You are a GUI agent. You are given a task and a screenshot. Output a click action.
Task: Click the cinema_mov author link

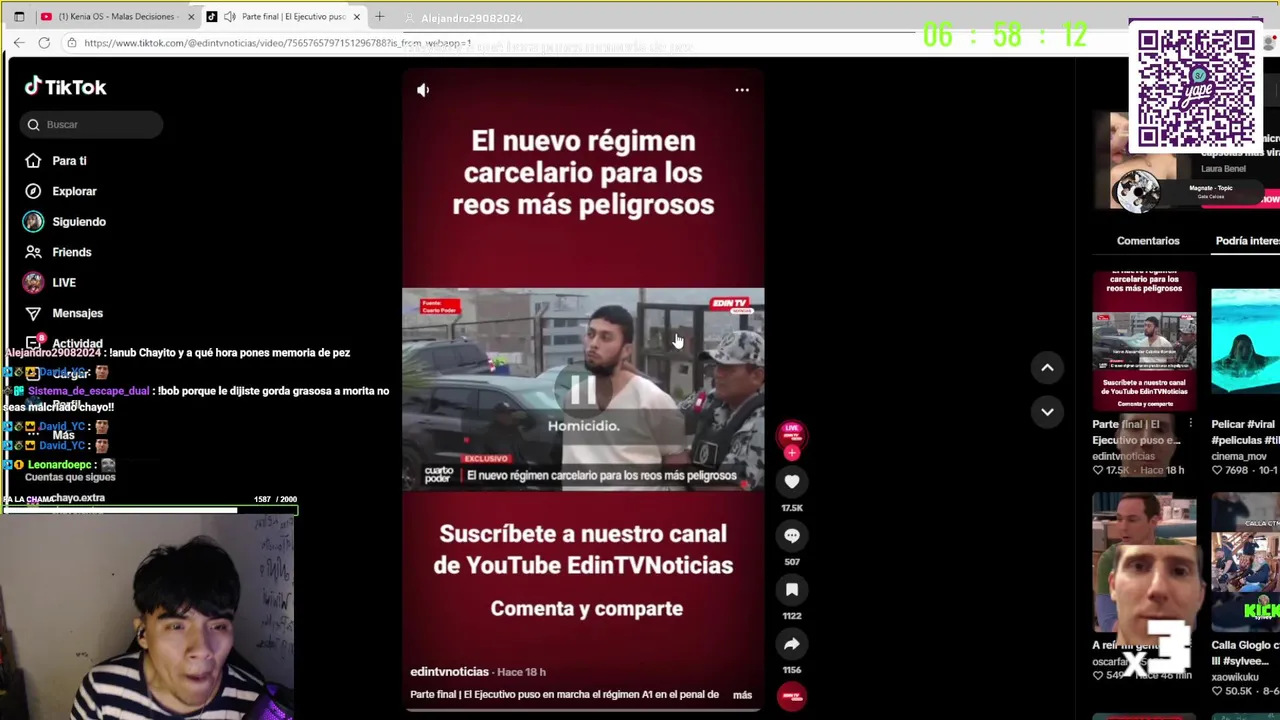click(1239, 456)
